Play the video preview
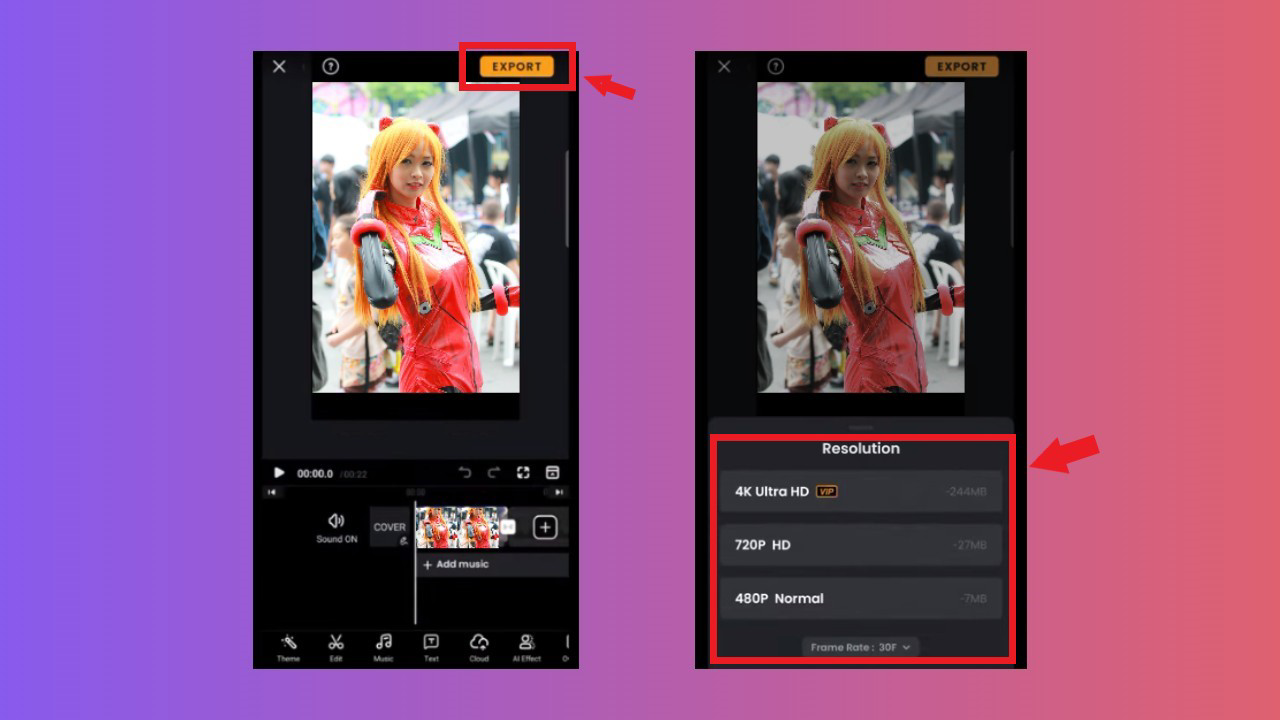Viewport: 1280px width, 720px height. pos(278,470)
